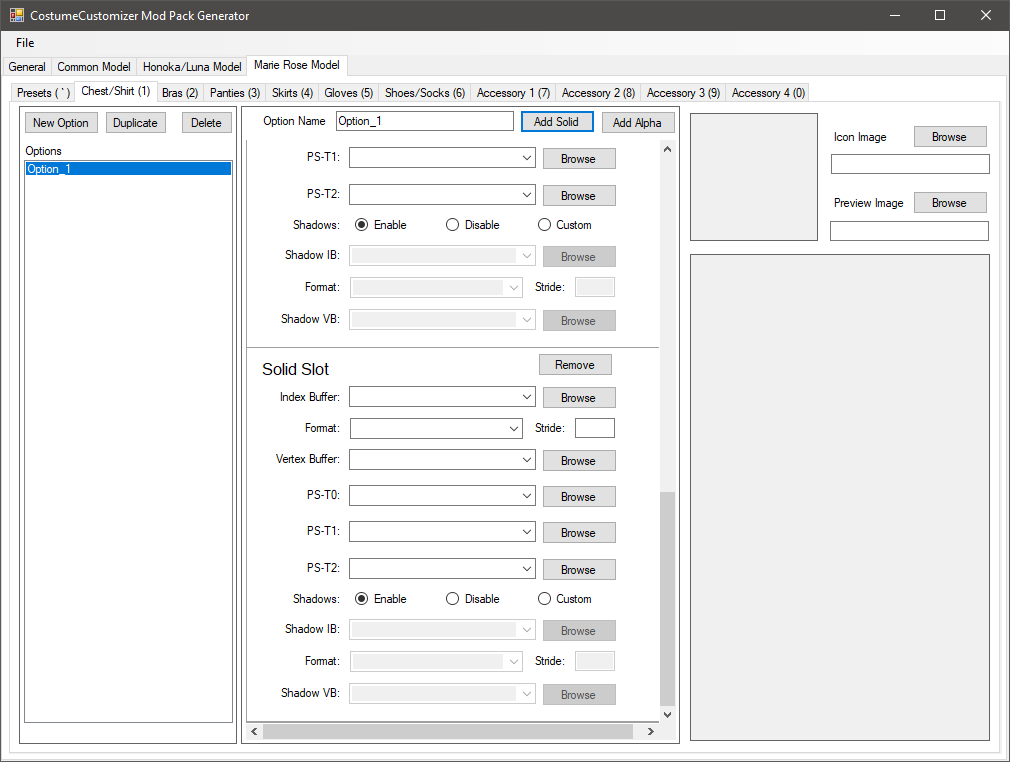This screenshot has height=762, width=1010.
Task: Select Enable for Solid Slot Shadows
Action: coord(381,599)
